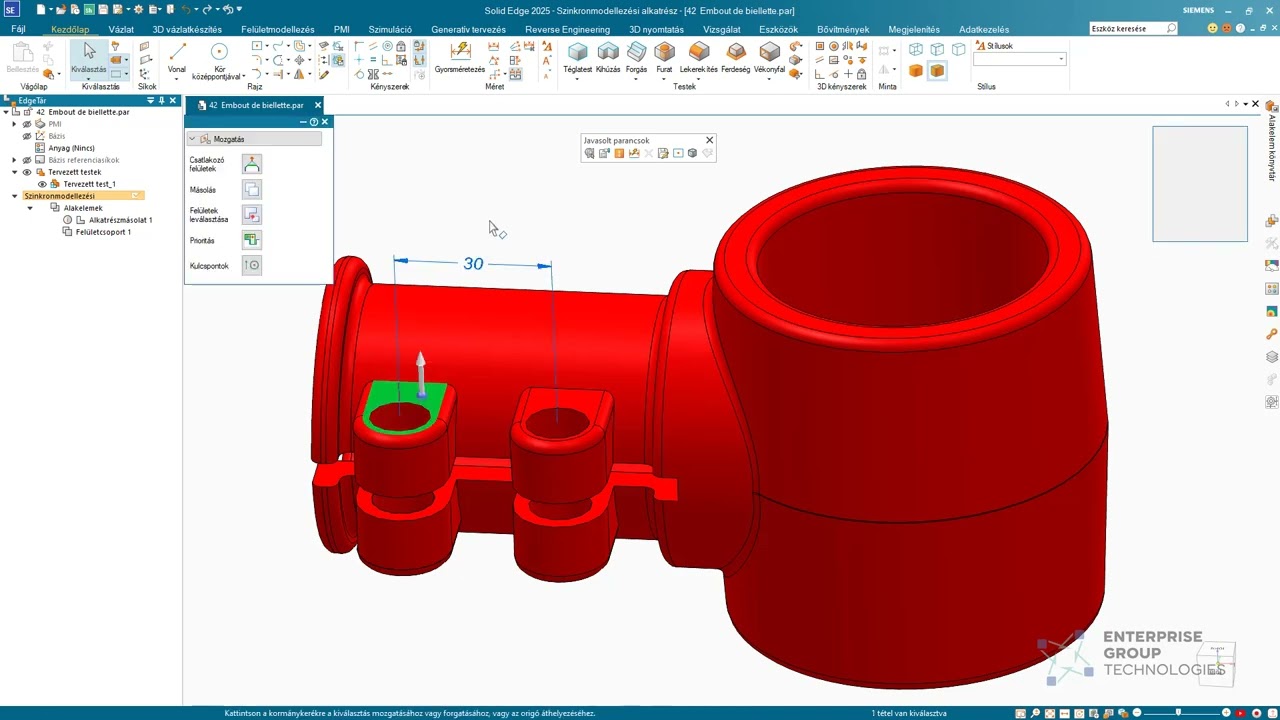Click the view thumbnail box at top right

(1200, 184)
